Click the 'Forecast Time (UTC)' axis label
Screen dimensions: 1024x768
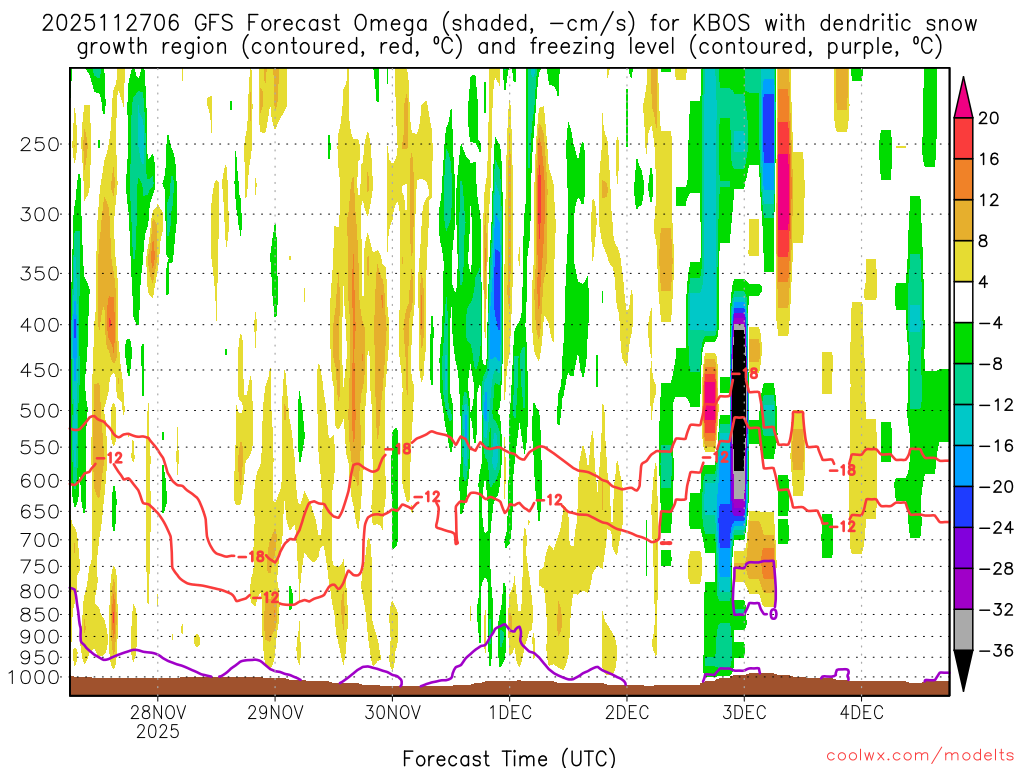509,758
